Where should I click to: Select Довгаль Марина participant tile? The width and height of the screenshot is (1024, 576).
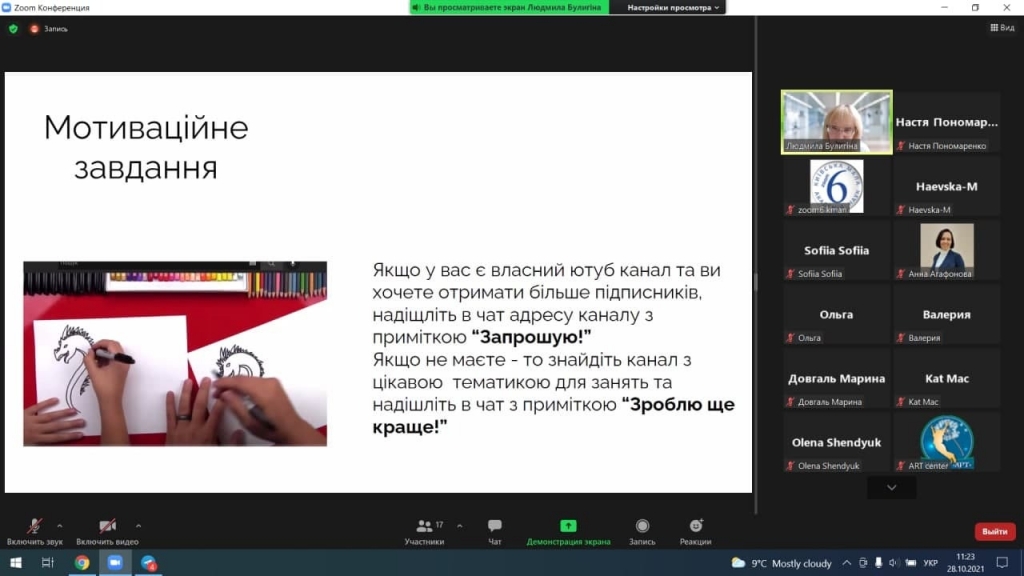click(x=837, y=378)
